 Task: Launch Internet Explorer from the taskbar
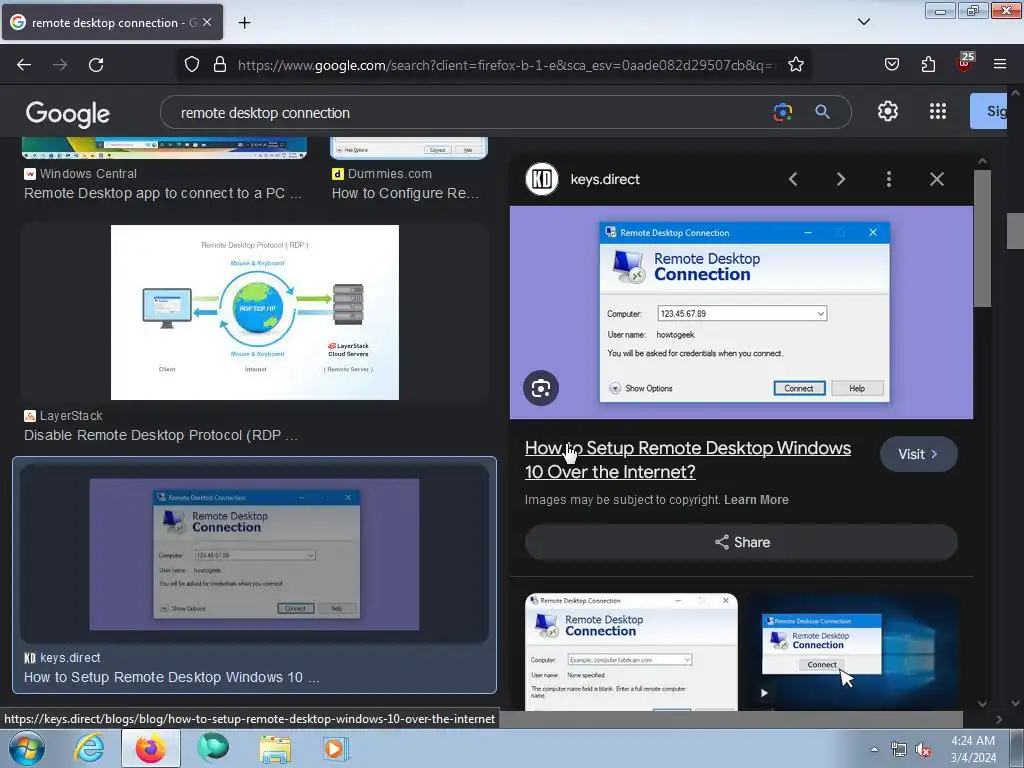click(x=89, y=748)
